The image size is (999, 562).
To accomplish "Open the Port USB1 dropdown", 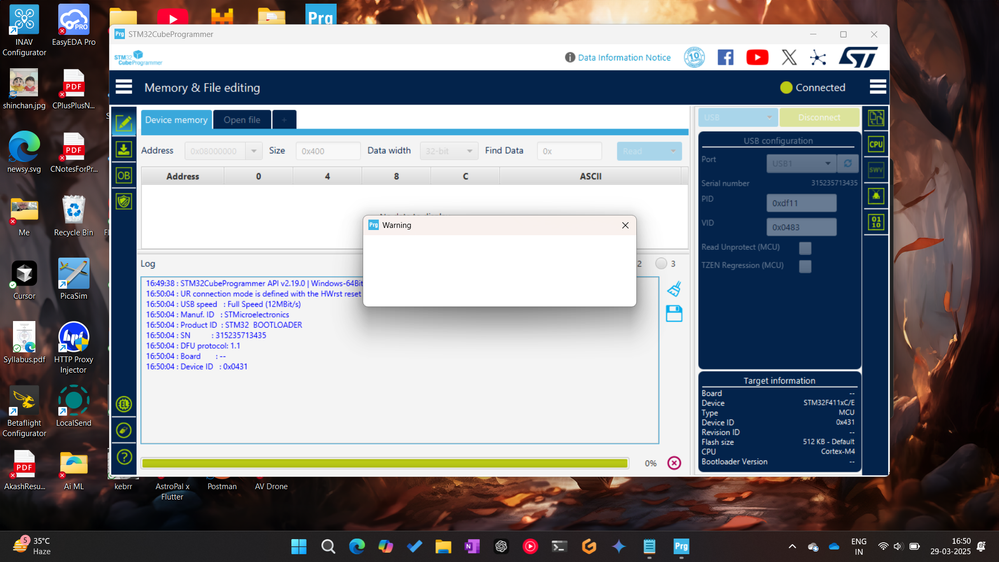I will click(x=801, y=164).
